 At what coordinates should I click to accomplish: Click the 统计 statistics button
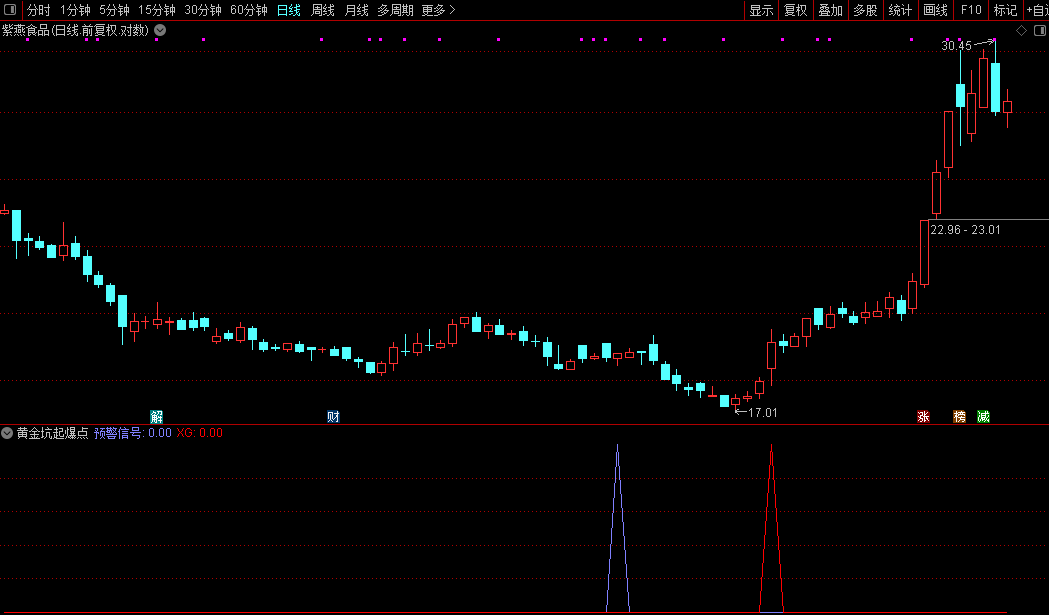pyautogui.click(x=900, y=10)
